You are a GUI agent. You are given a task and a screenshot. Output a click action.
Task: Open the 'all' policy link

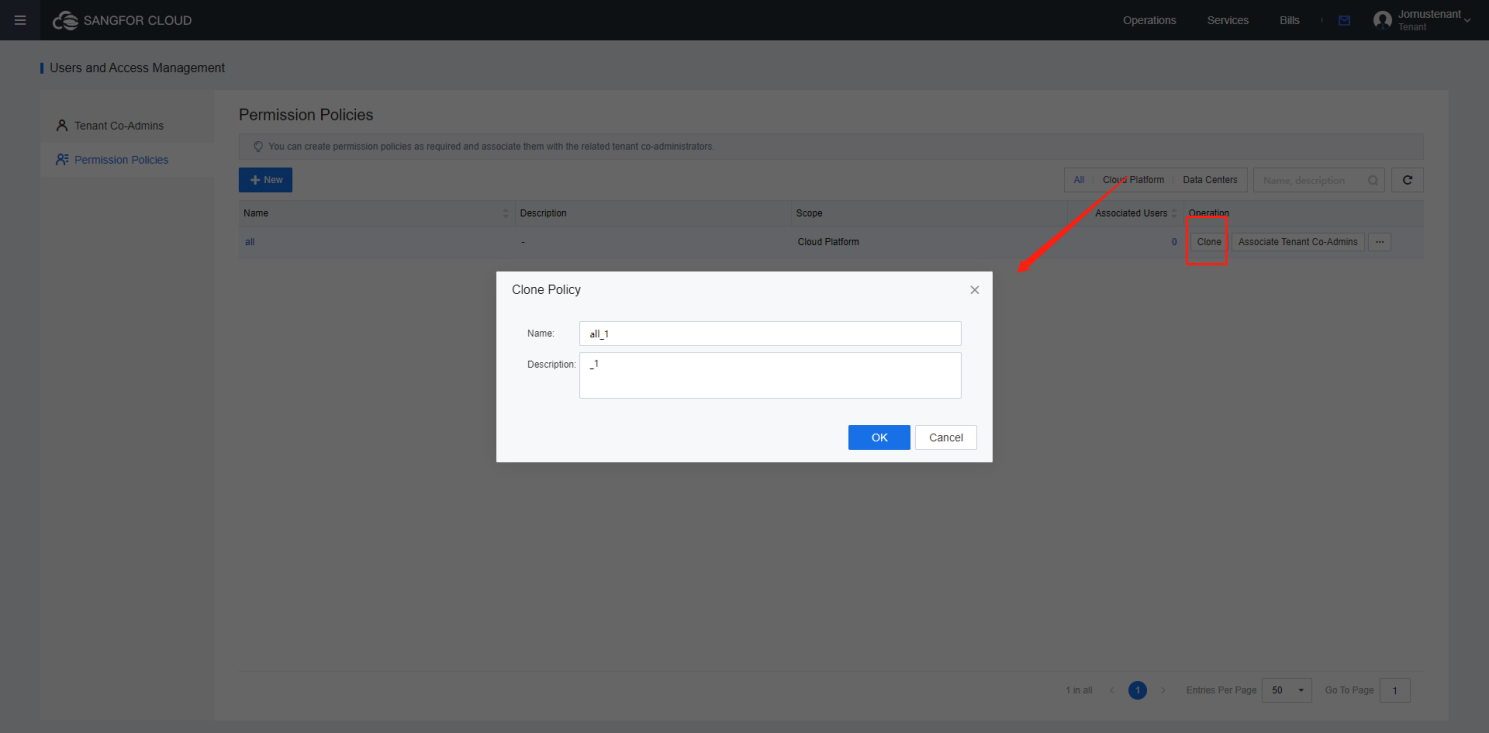coord(250,242)
